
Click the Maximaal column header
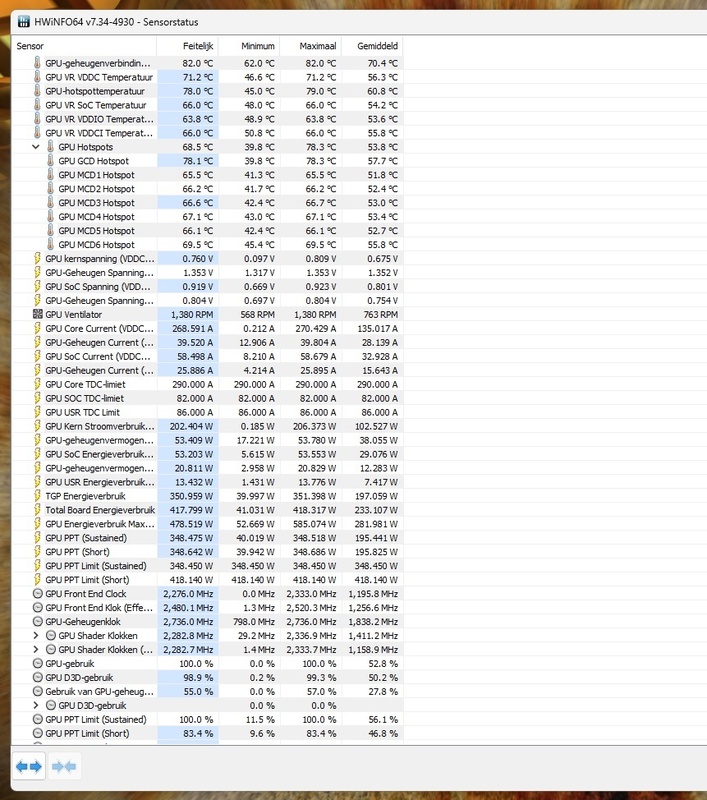[311, 46]
